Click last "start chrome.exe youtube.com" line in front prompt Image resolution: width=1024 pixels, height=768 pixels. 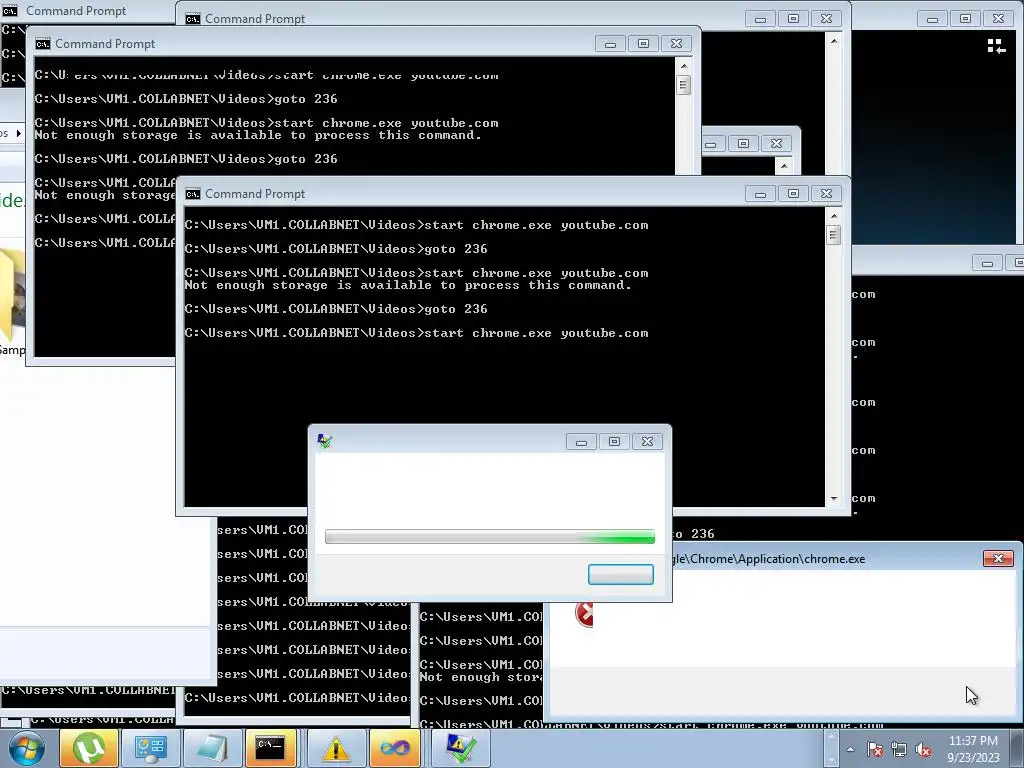pyautogui.click(x=537, y=333)
